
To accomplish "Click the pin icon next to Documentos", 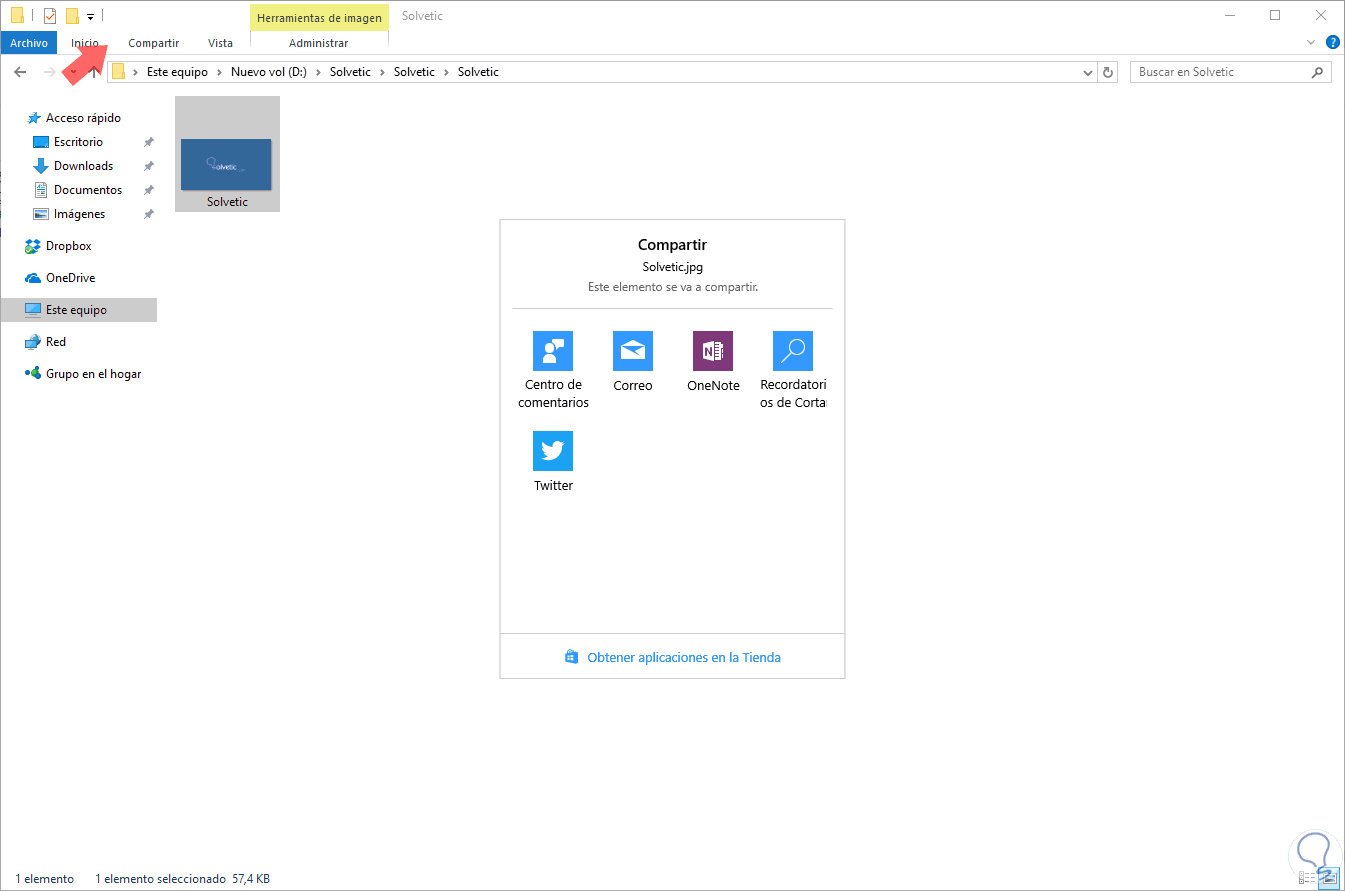I will click(x=149, y=190).
